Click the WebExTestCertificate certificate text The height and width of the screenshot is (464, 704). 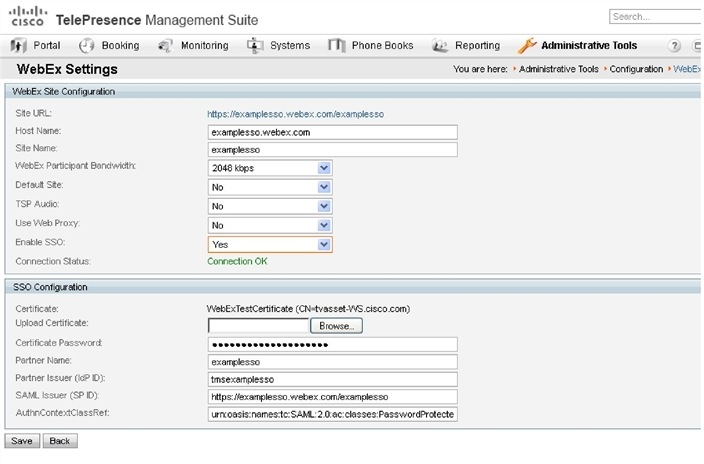(x=308, y=309)
